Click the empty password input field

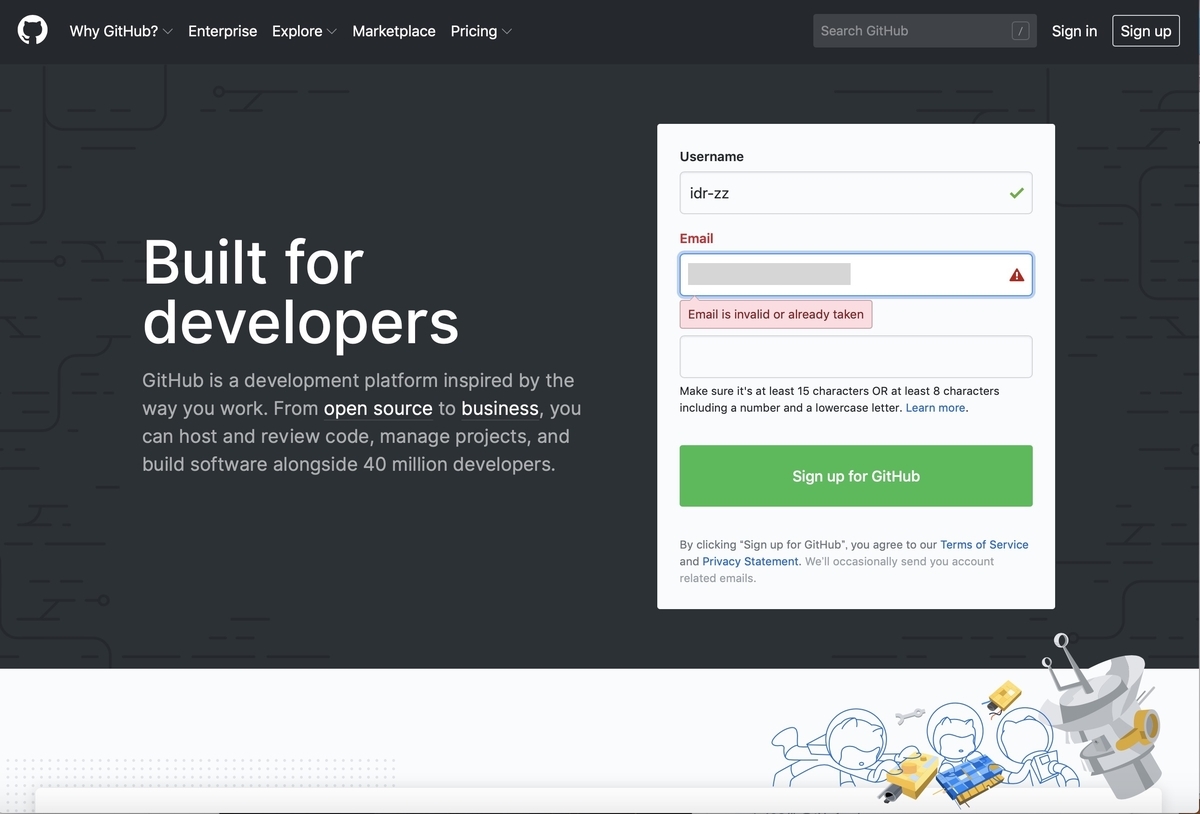pyautogui.click(x=856, y=357)
